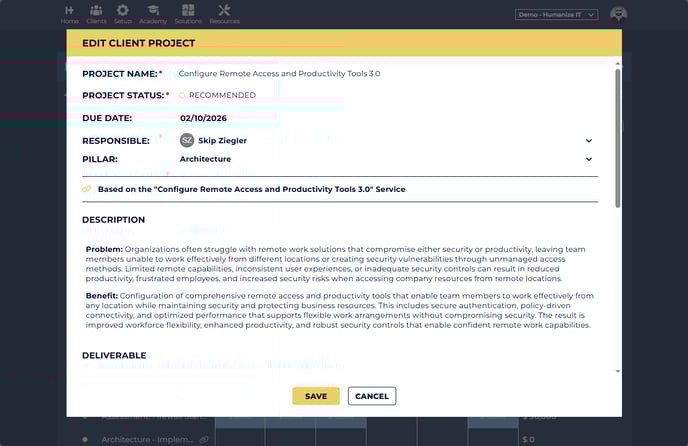Viewport: 688px width, 446px height.
Task: Open the Solutions grid icon
Action: pos(188,11)
